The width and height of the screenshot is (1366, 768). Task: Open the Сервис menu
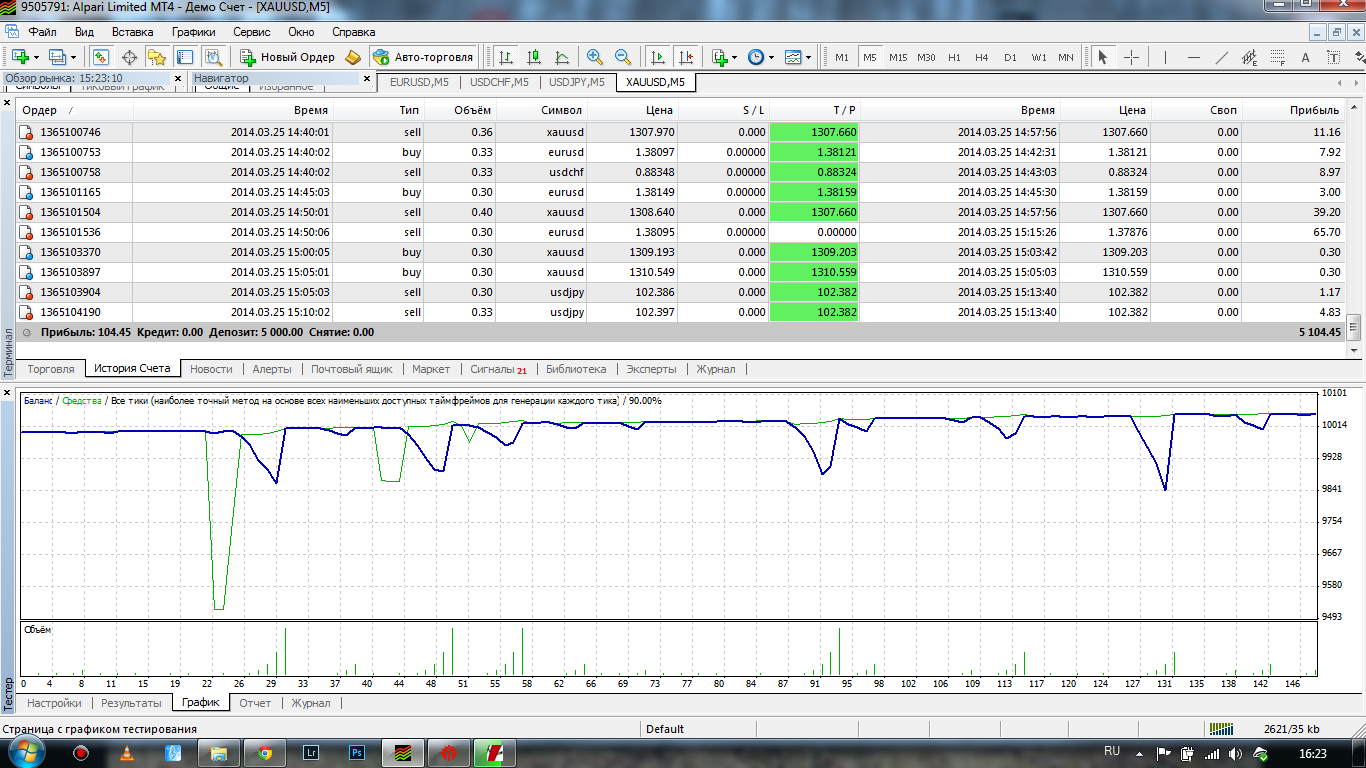pyautogui.click(x=251, y=32)
